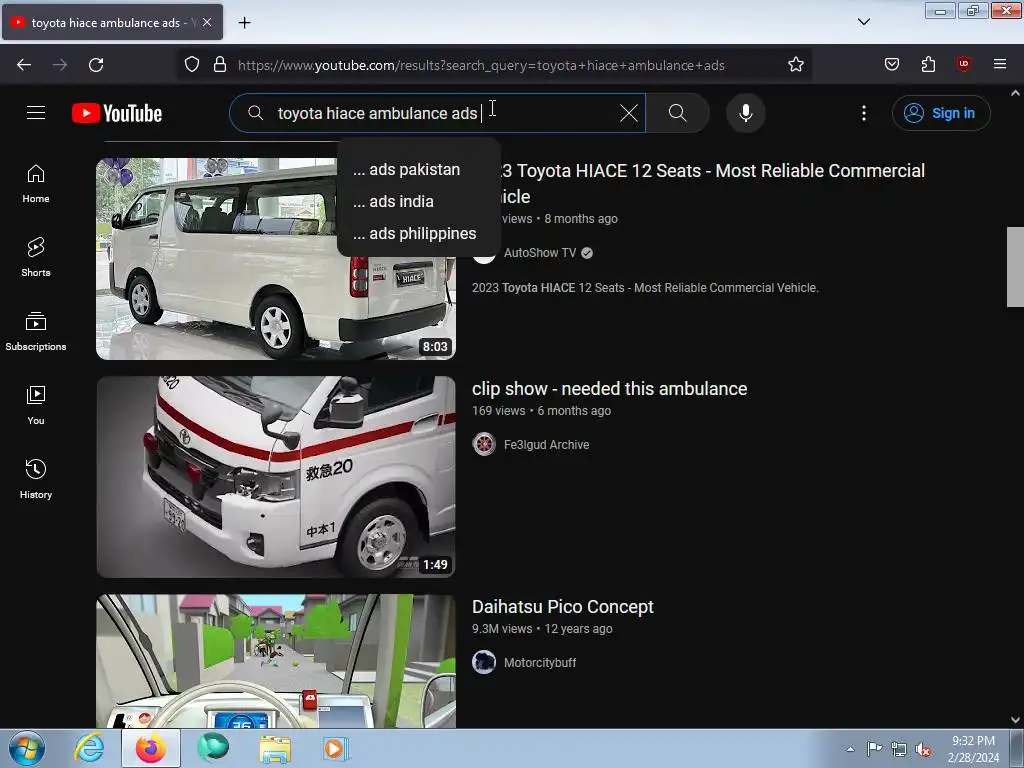Click Sign in button
This screenshot has width=1024, height=768.
tap(941, 113)
